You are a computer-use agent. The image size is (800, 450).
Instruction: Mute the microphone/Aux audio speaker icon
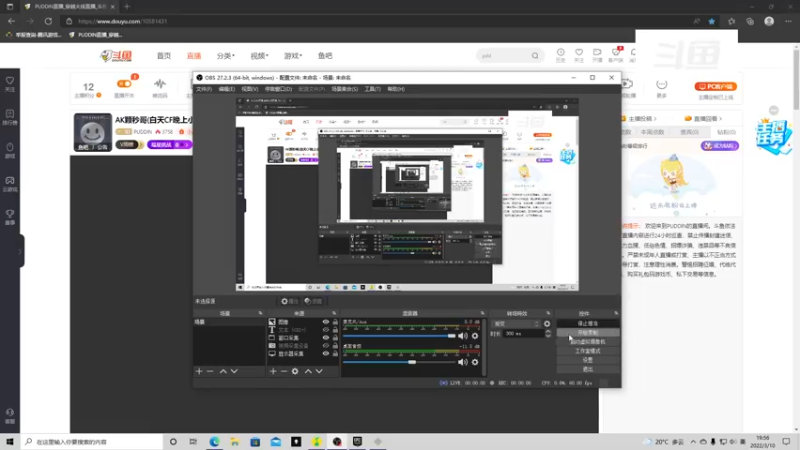pos(462,336)
